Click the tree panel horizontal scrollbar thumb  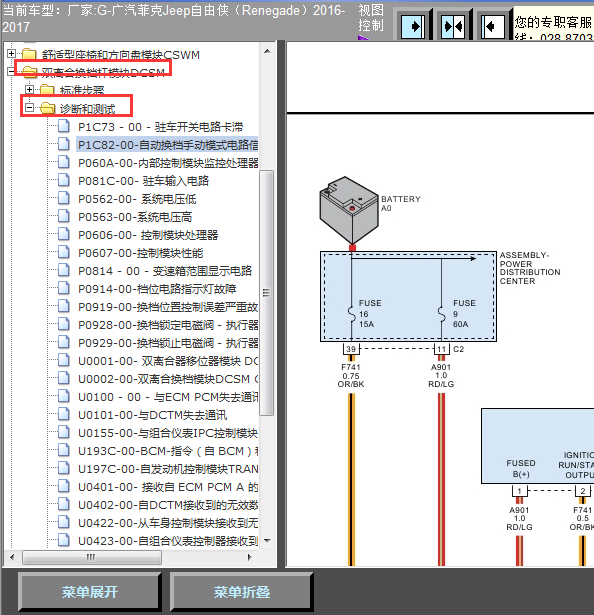point(92,557)
